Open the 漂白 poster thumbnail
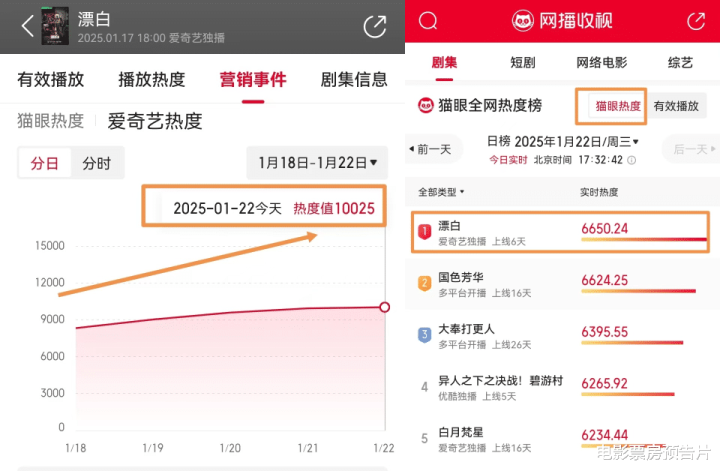The width and height of the screenshot is (720, 471). [55, 26]
